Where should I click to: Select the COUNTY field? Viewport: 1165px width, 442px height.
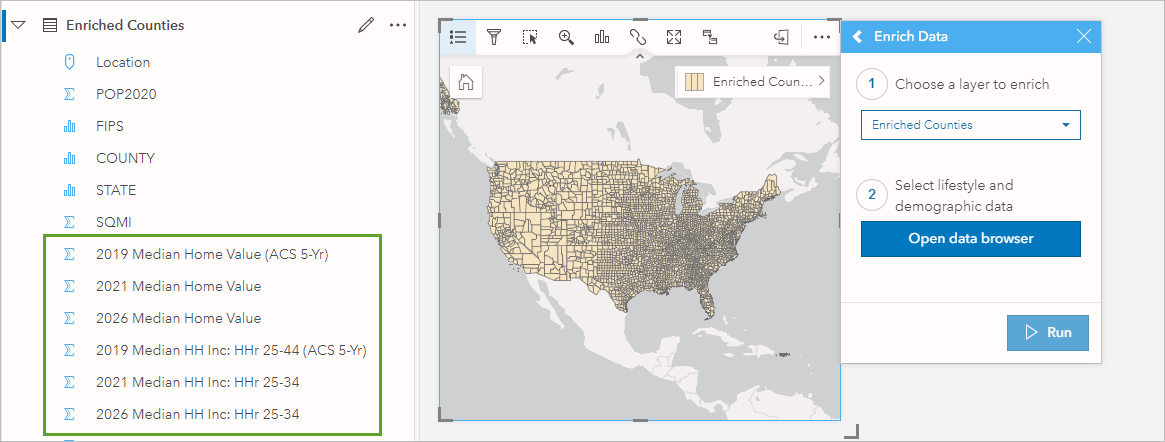click(x=125, y=158)
